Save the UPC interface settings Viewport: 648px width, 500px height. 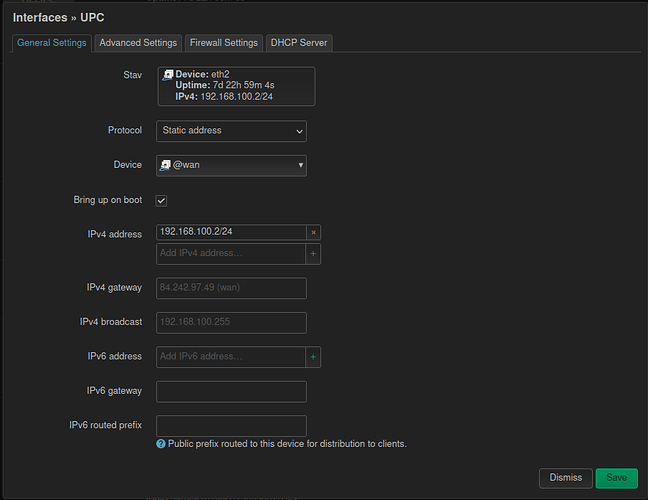(x=617, y=478)
